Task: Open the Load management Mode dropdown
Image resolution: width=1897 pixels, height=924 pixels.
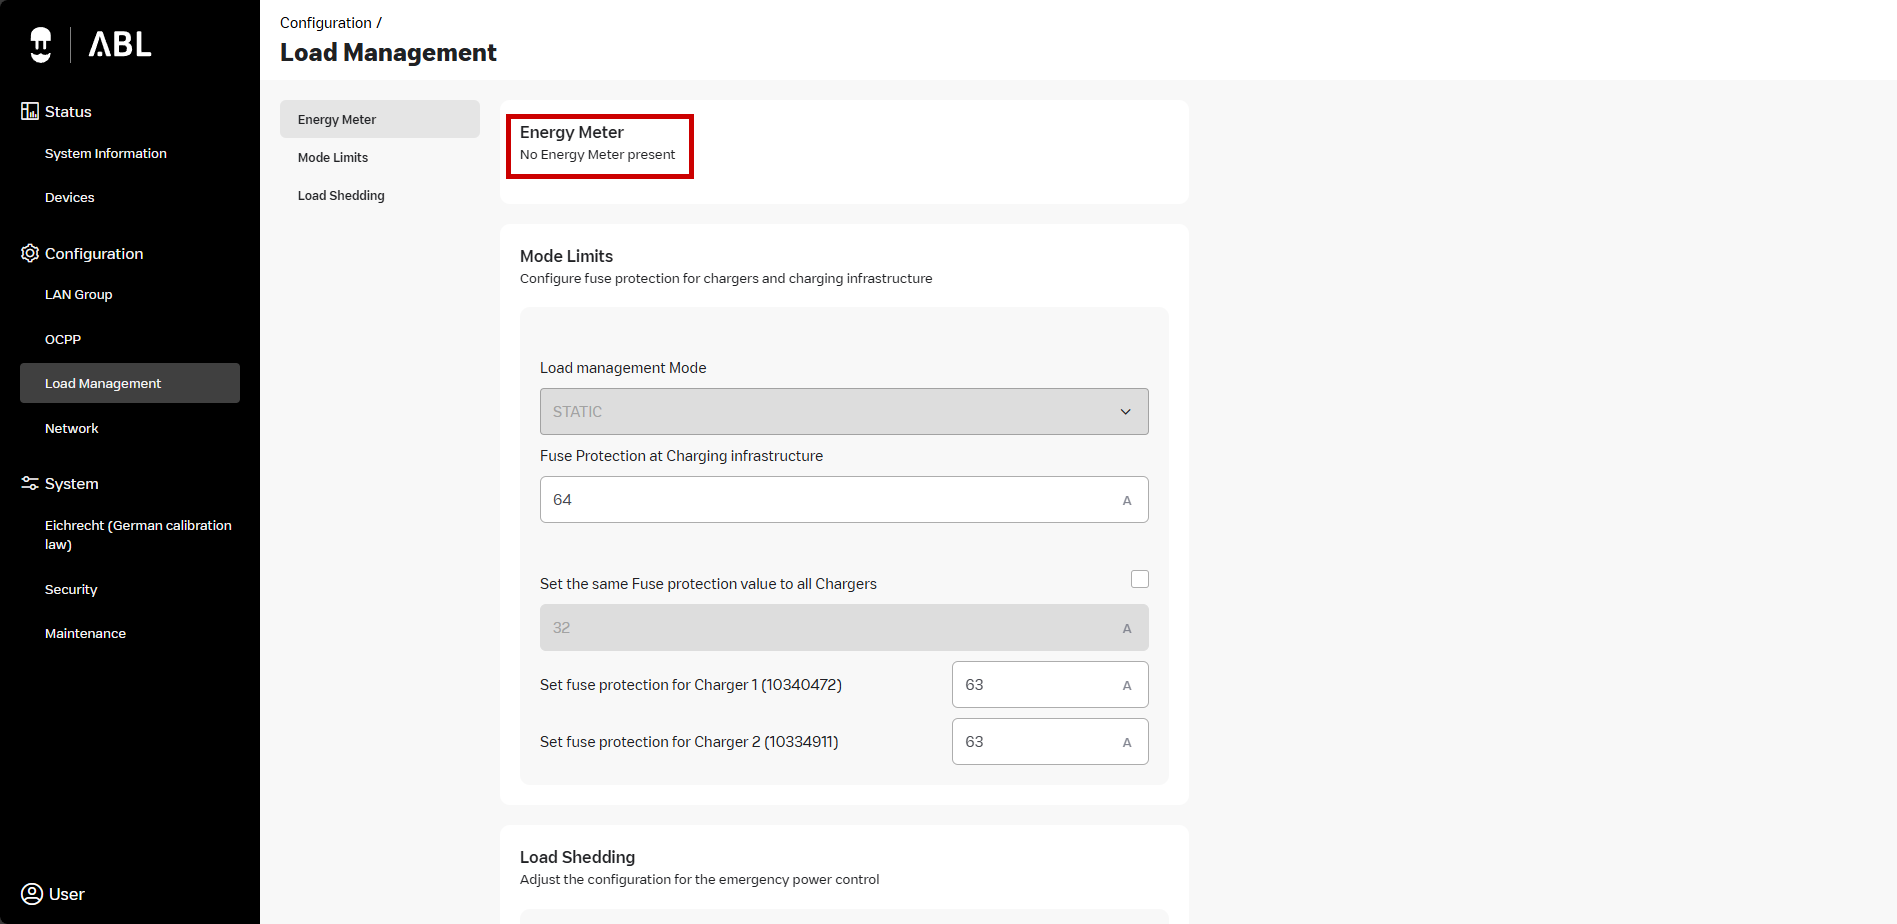Action: pyautogui.click(x=843, y=411)
